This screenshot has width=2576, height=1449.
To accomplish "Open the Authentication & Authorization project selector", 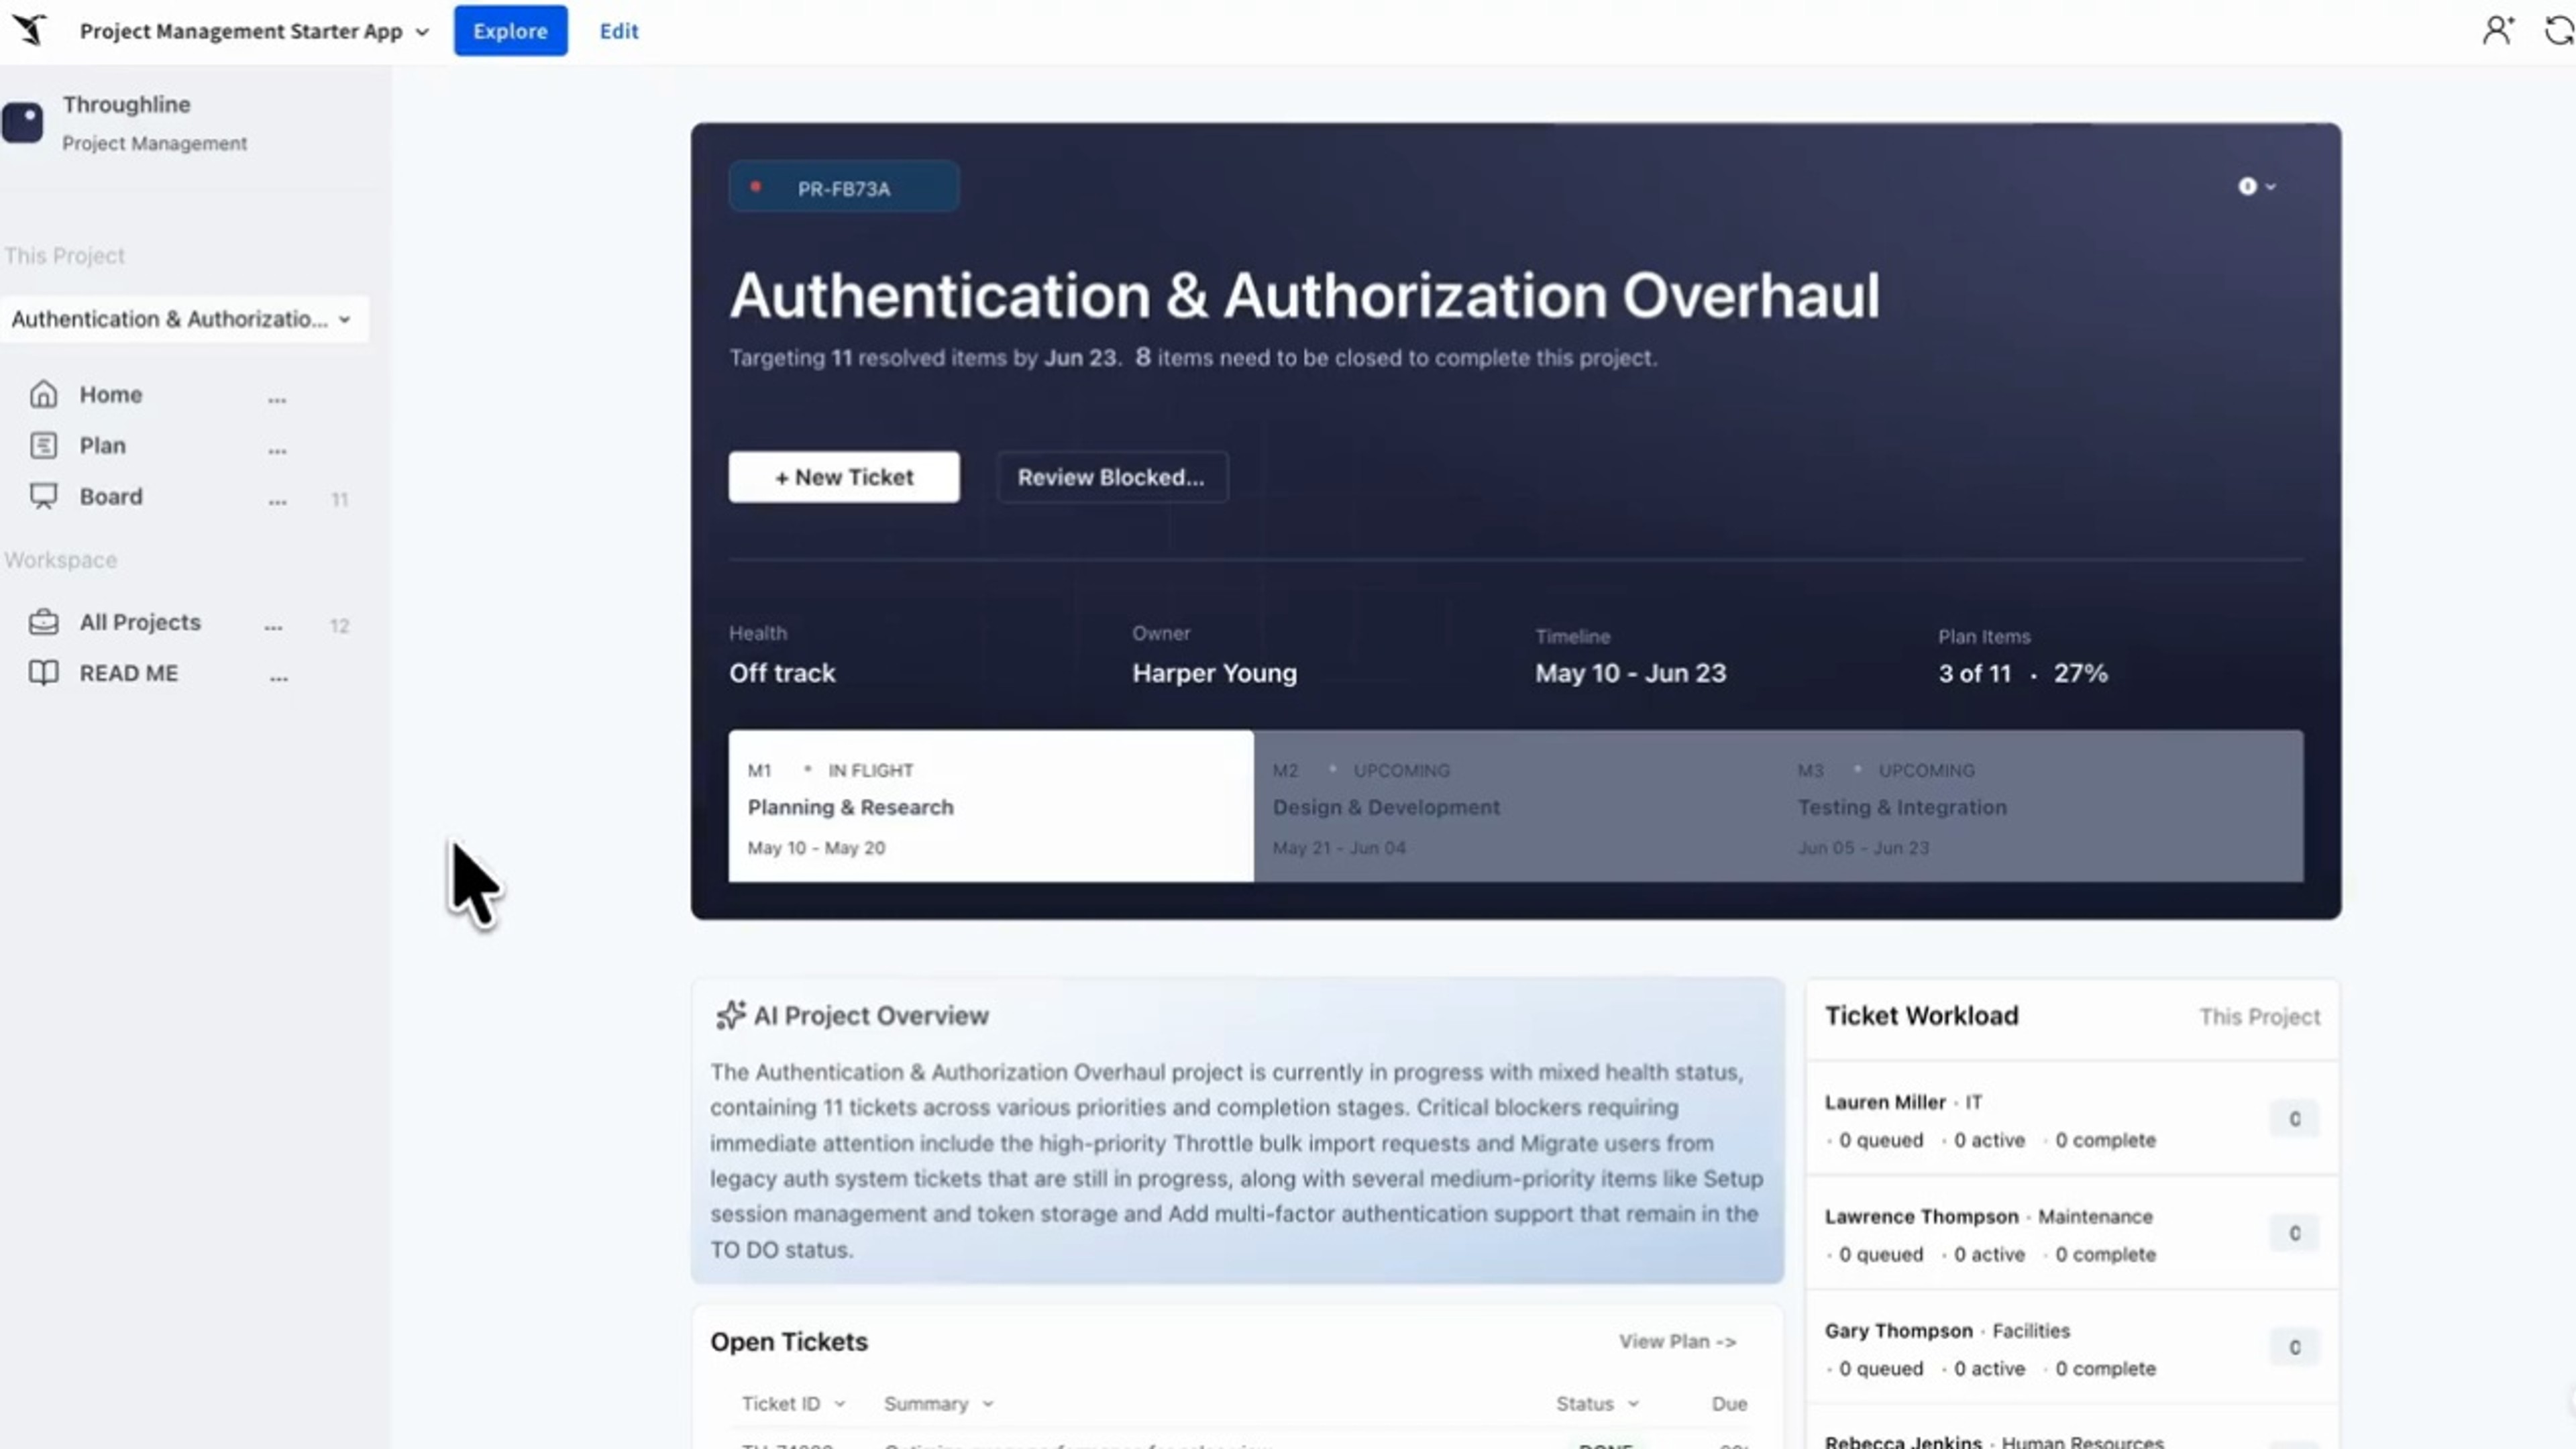I will click(x=183, y=319).
